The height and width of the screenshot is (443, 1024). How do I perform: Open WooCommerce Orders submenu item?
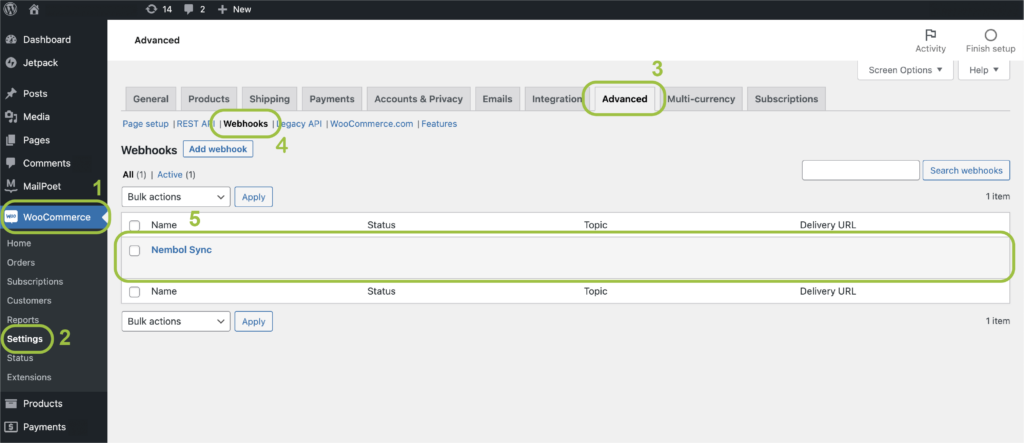pos(21,263)
